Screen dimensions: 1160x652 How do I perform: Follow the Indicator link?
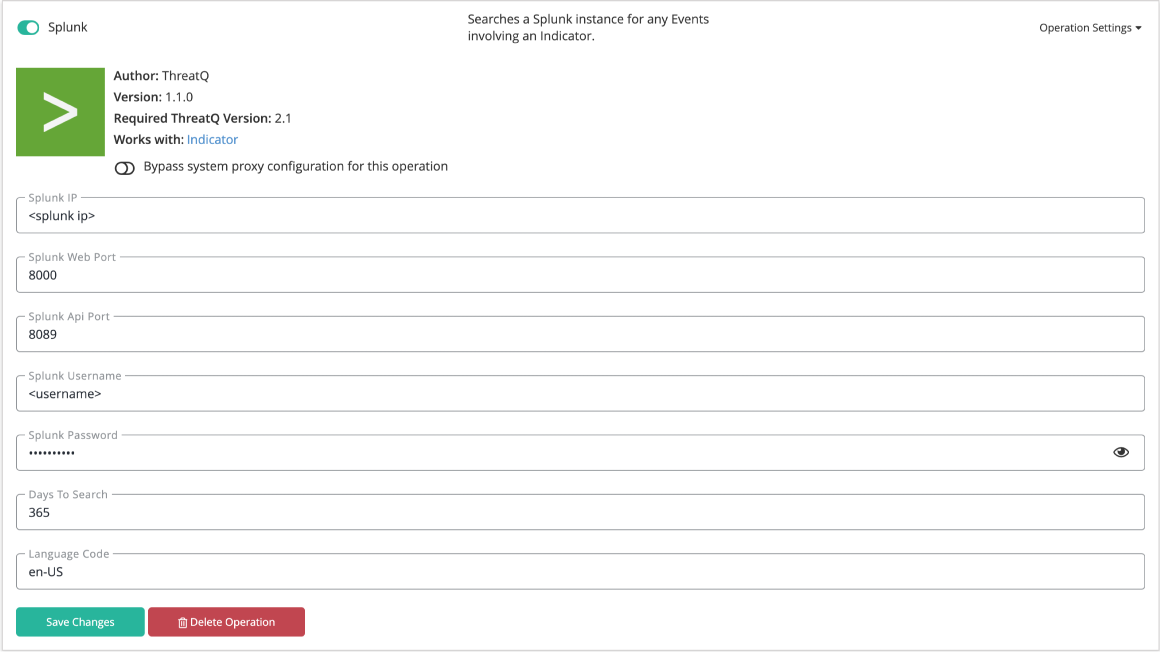[212, 139]
